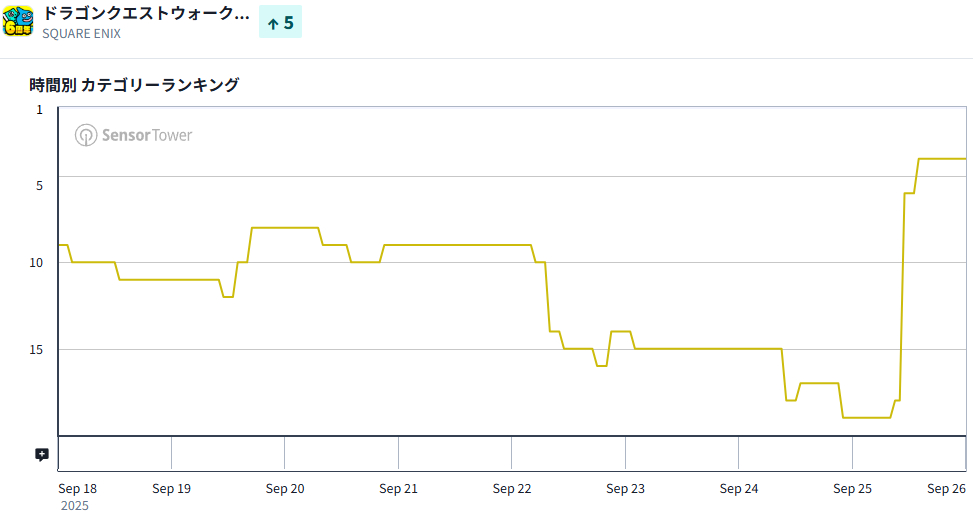
Task: Click the Sensor Tower watermark logo
Action: point(134,135)
